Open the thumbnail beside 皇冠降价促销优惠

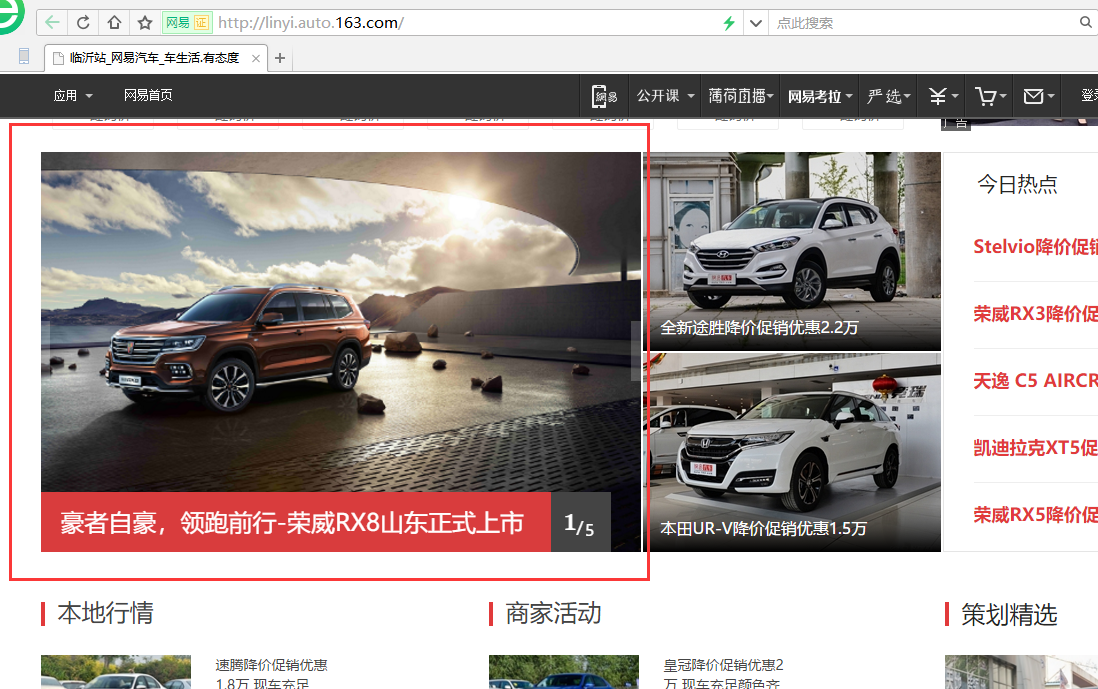564,672
